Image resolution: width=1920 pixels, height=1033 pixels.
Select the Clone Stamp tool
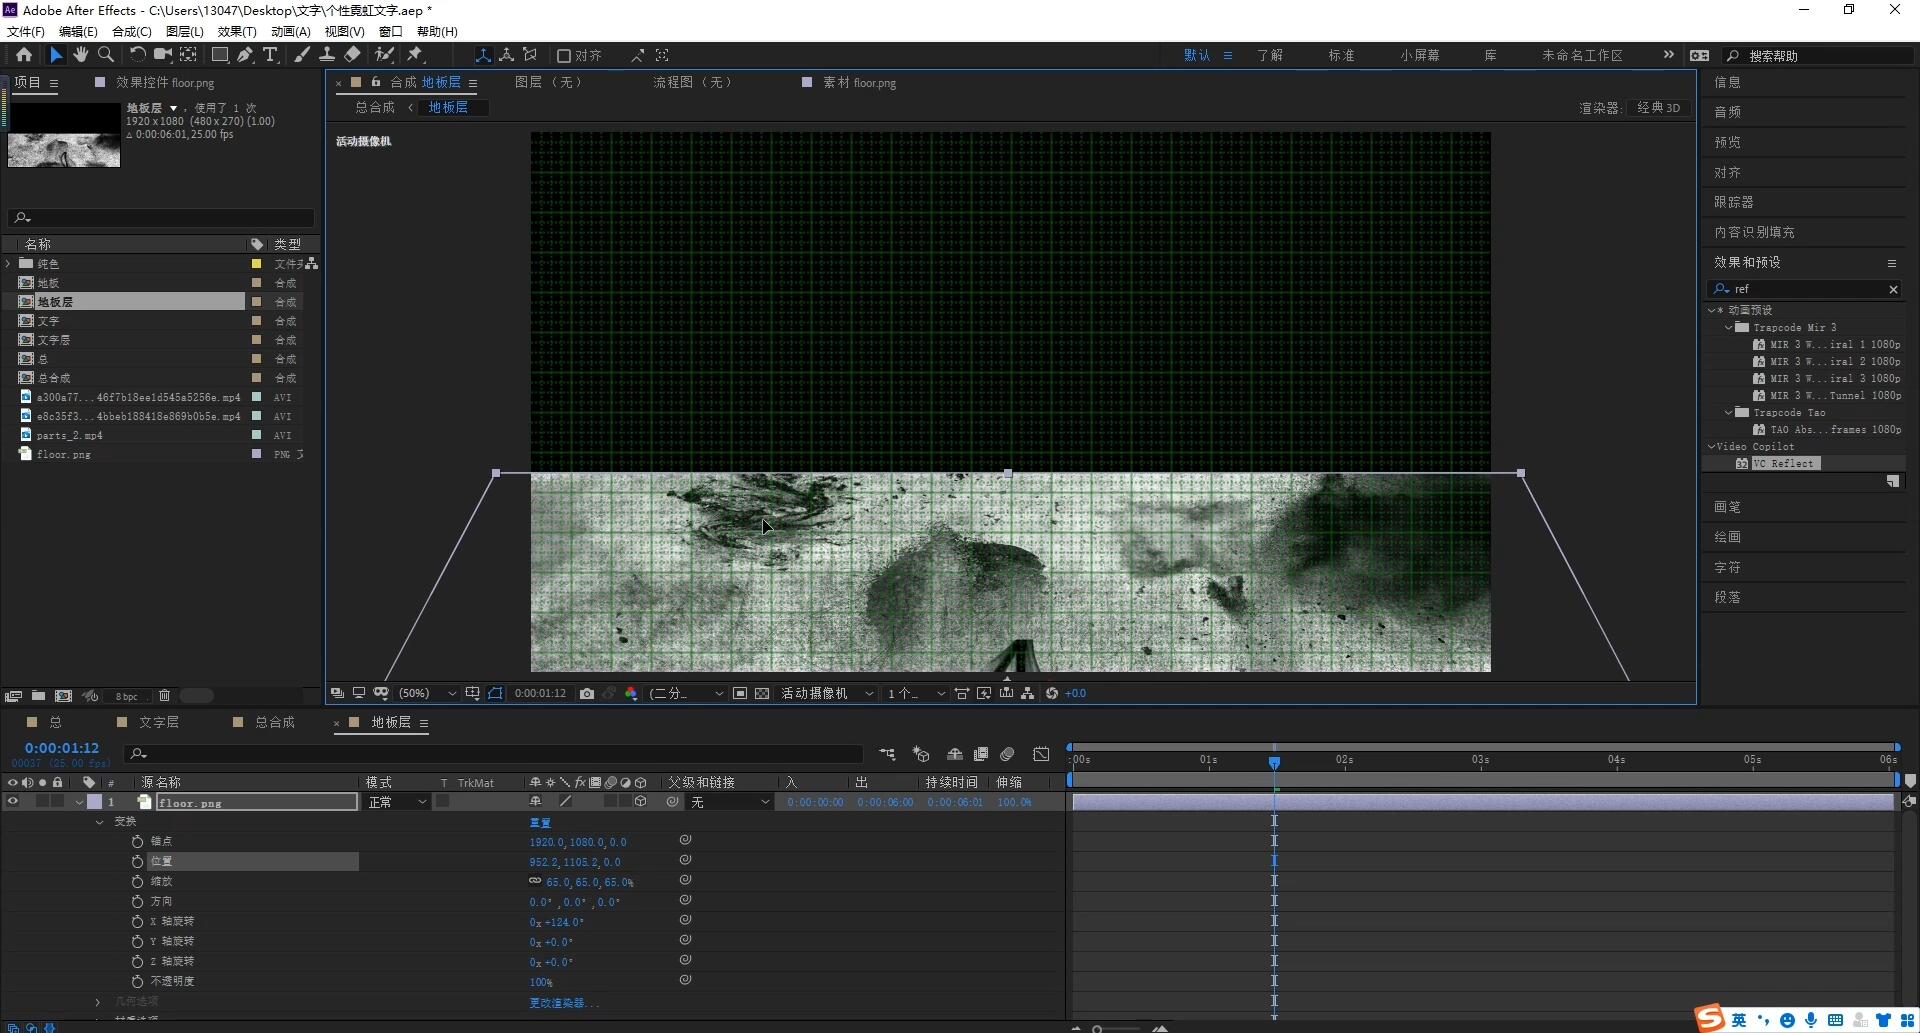tap(326, 55)
